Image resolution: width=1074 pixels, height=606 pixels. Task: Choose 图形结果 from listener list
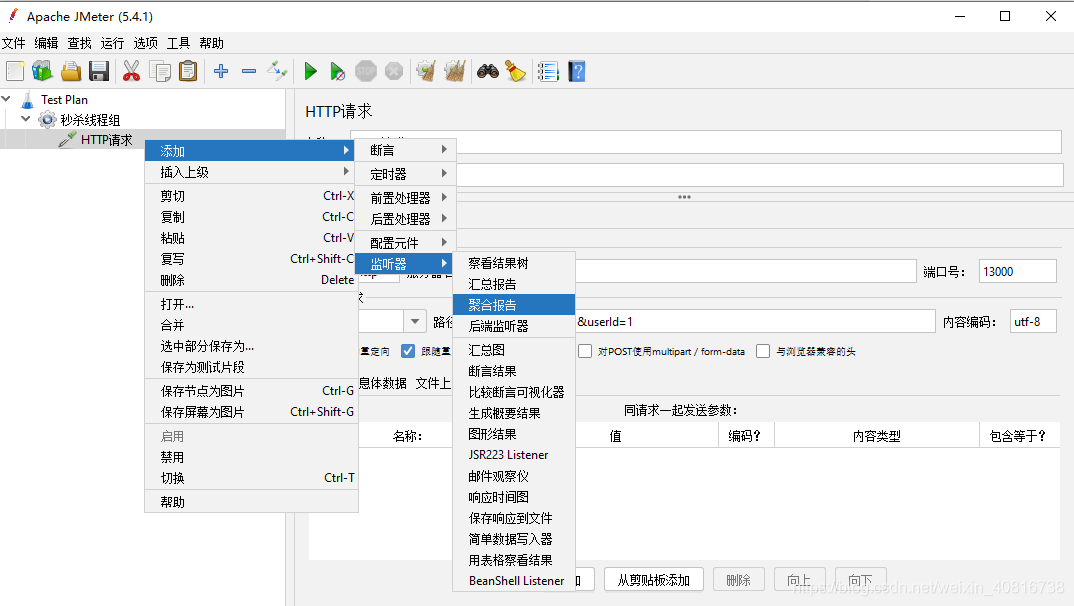coord(514,434)
